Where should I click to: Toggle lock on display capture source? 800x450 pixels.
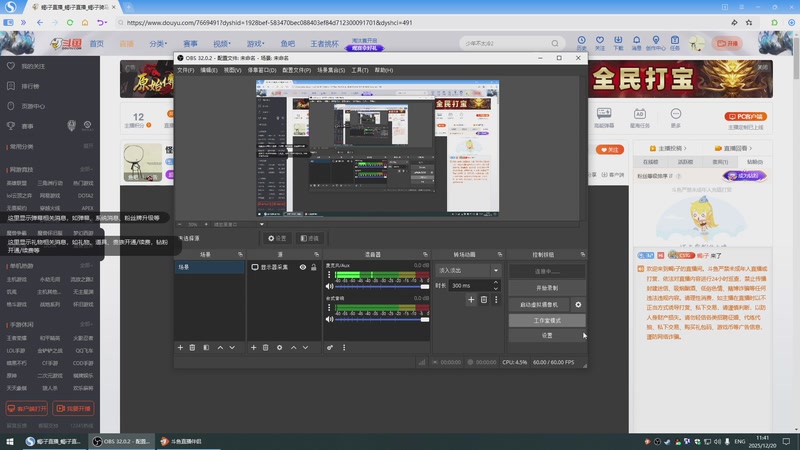[313, 268]
